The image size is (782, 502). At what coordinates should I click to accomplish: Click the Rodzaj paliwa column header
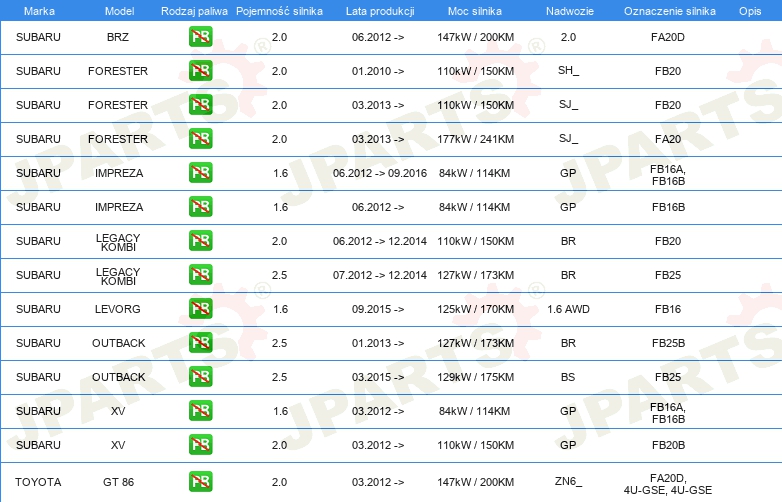coord(194,11)
